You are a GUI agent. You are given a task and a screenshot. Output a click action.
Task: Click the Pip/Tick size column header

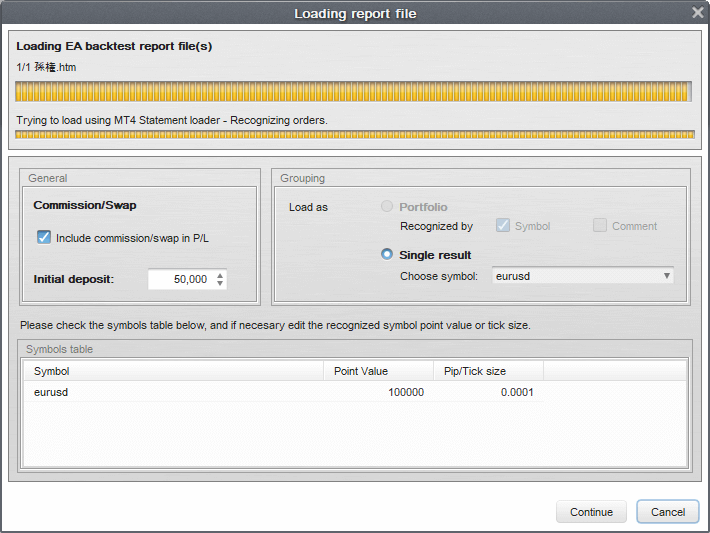point(488,371)
